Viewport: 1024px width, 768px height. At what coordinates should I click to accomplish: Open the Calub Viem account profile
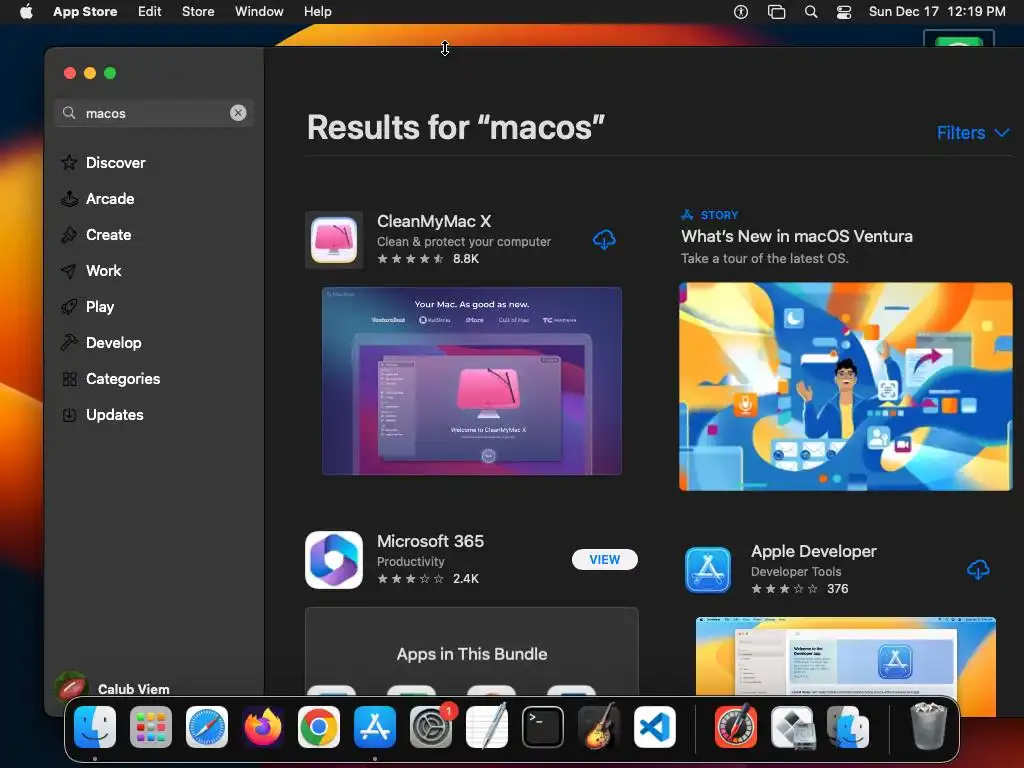[x=112, y=688]
